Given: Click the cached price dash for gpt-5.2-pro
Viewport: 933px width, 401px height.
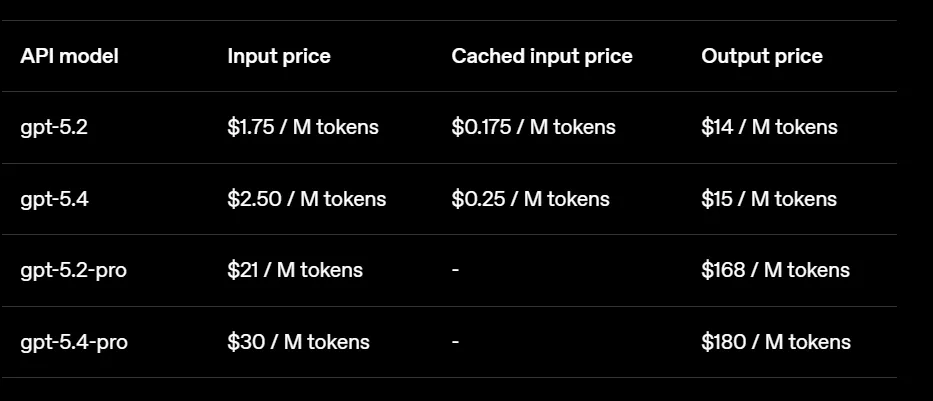Looking at the screenshot, I should click(455, 270).
